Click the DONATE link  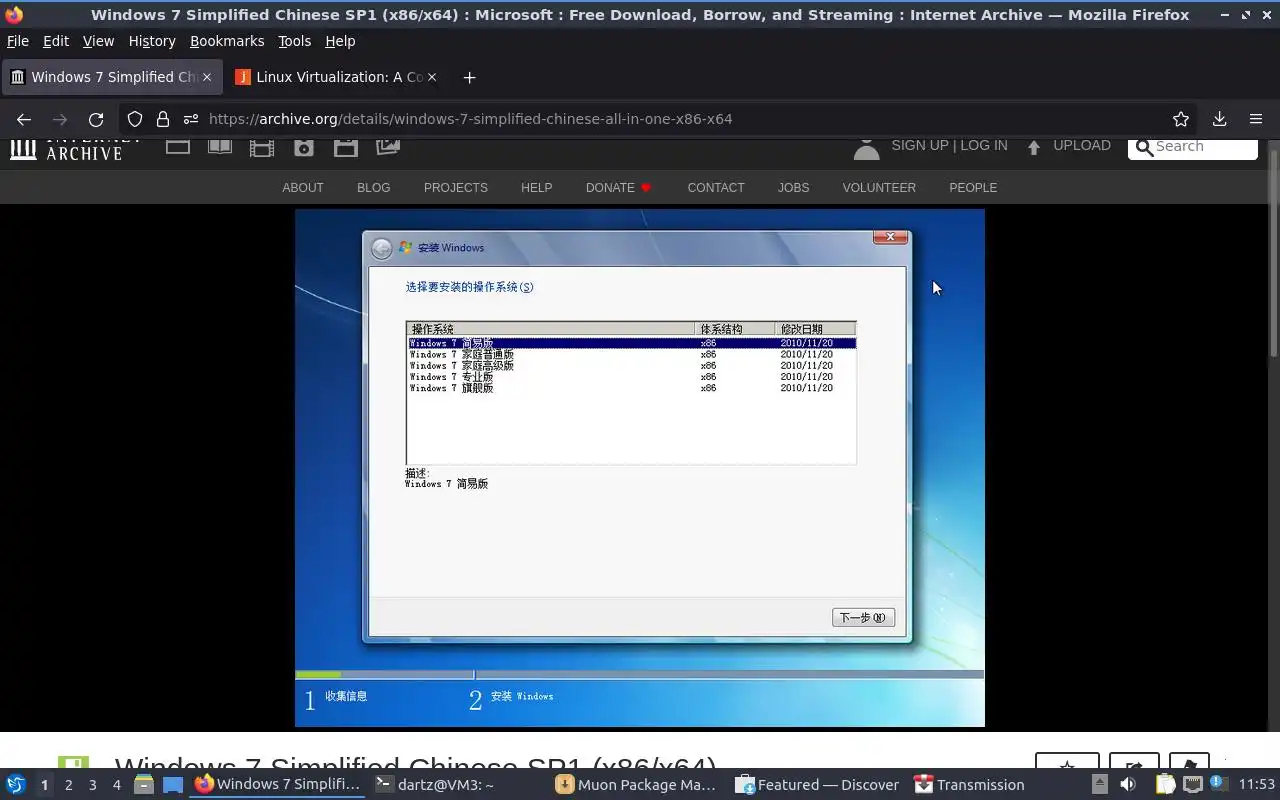618,188
